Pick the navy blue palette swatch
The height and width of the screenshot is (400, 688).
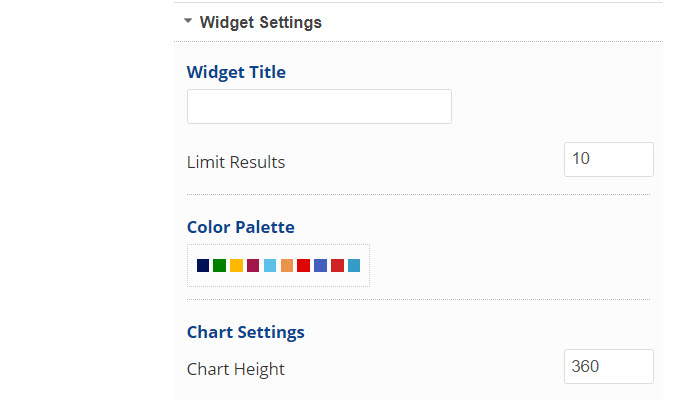pos(203,266)
